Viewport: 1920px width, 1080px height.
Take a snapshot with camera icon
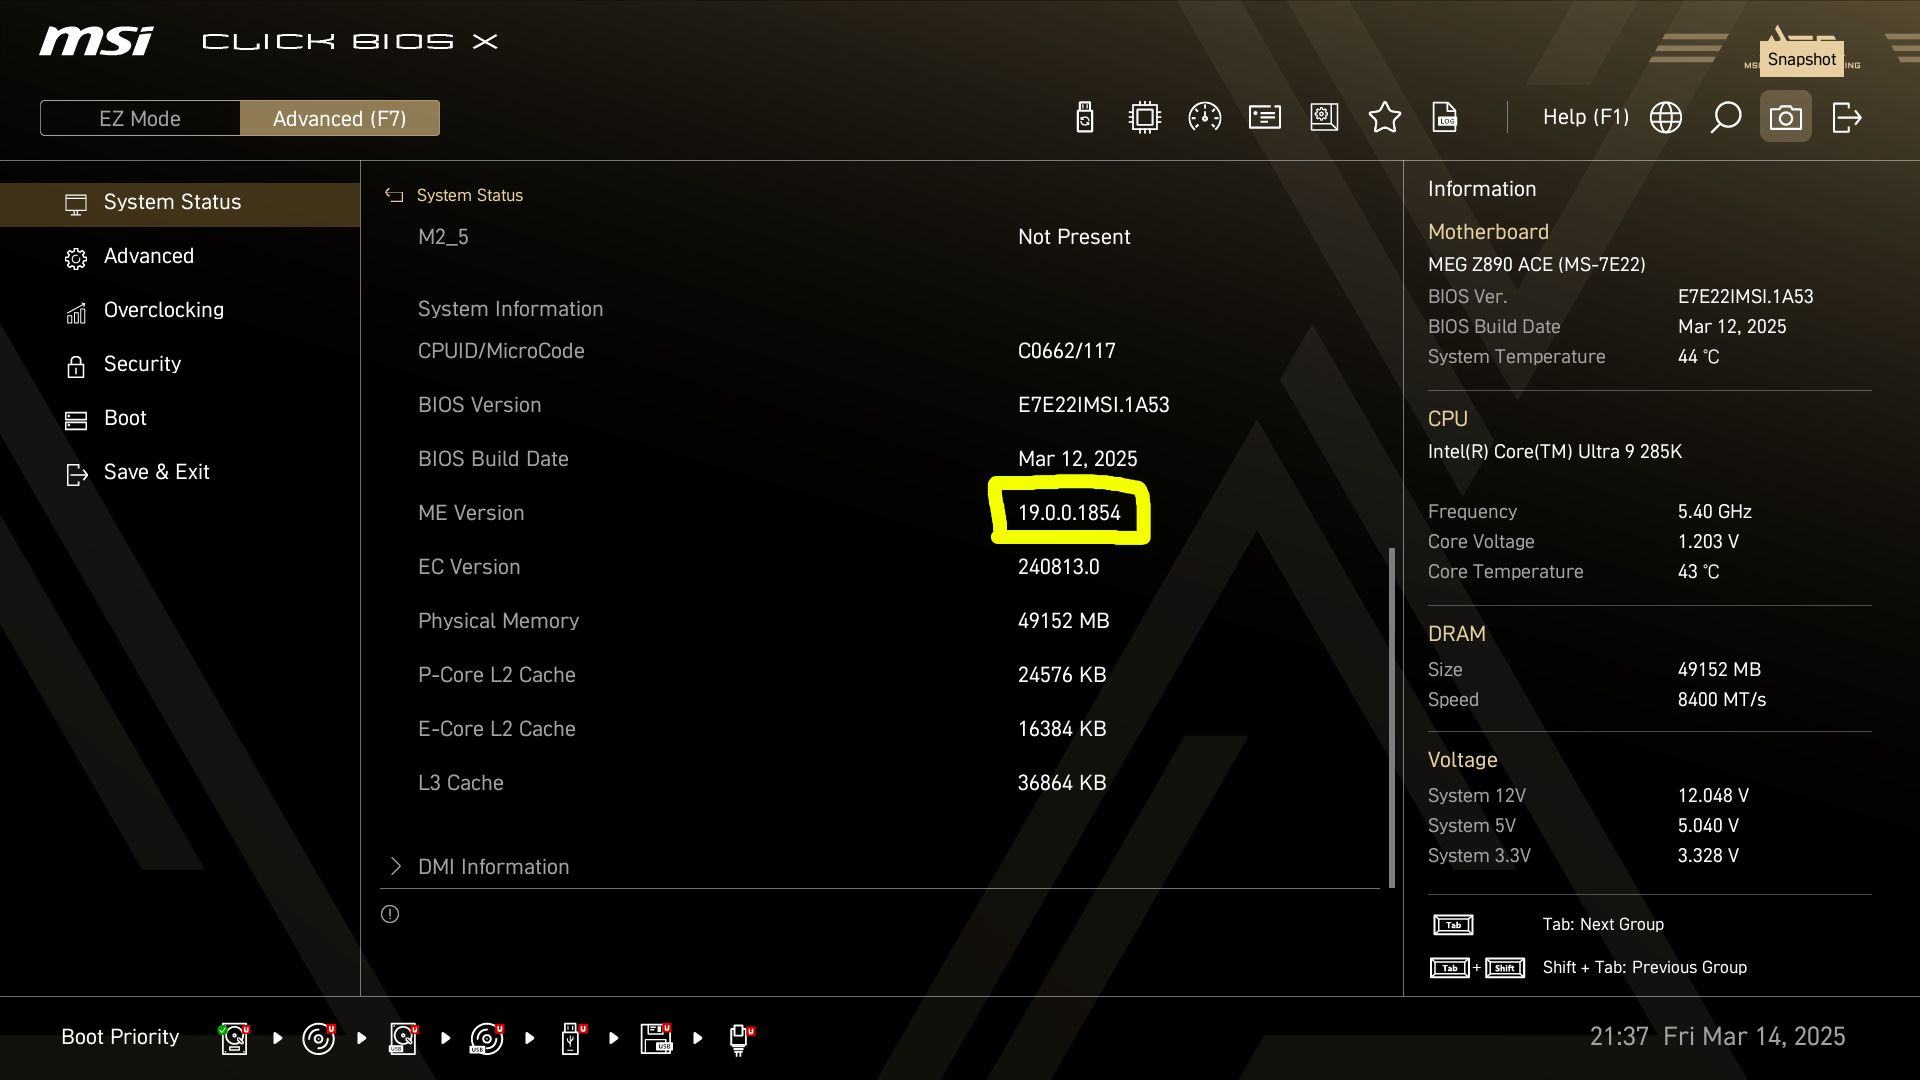tap(1786, 118)
